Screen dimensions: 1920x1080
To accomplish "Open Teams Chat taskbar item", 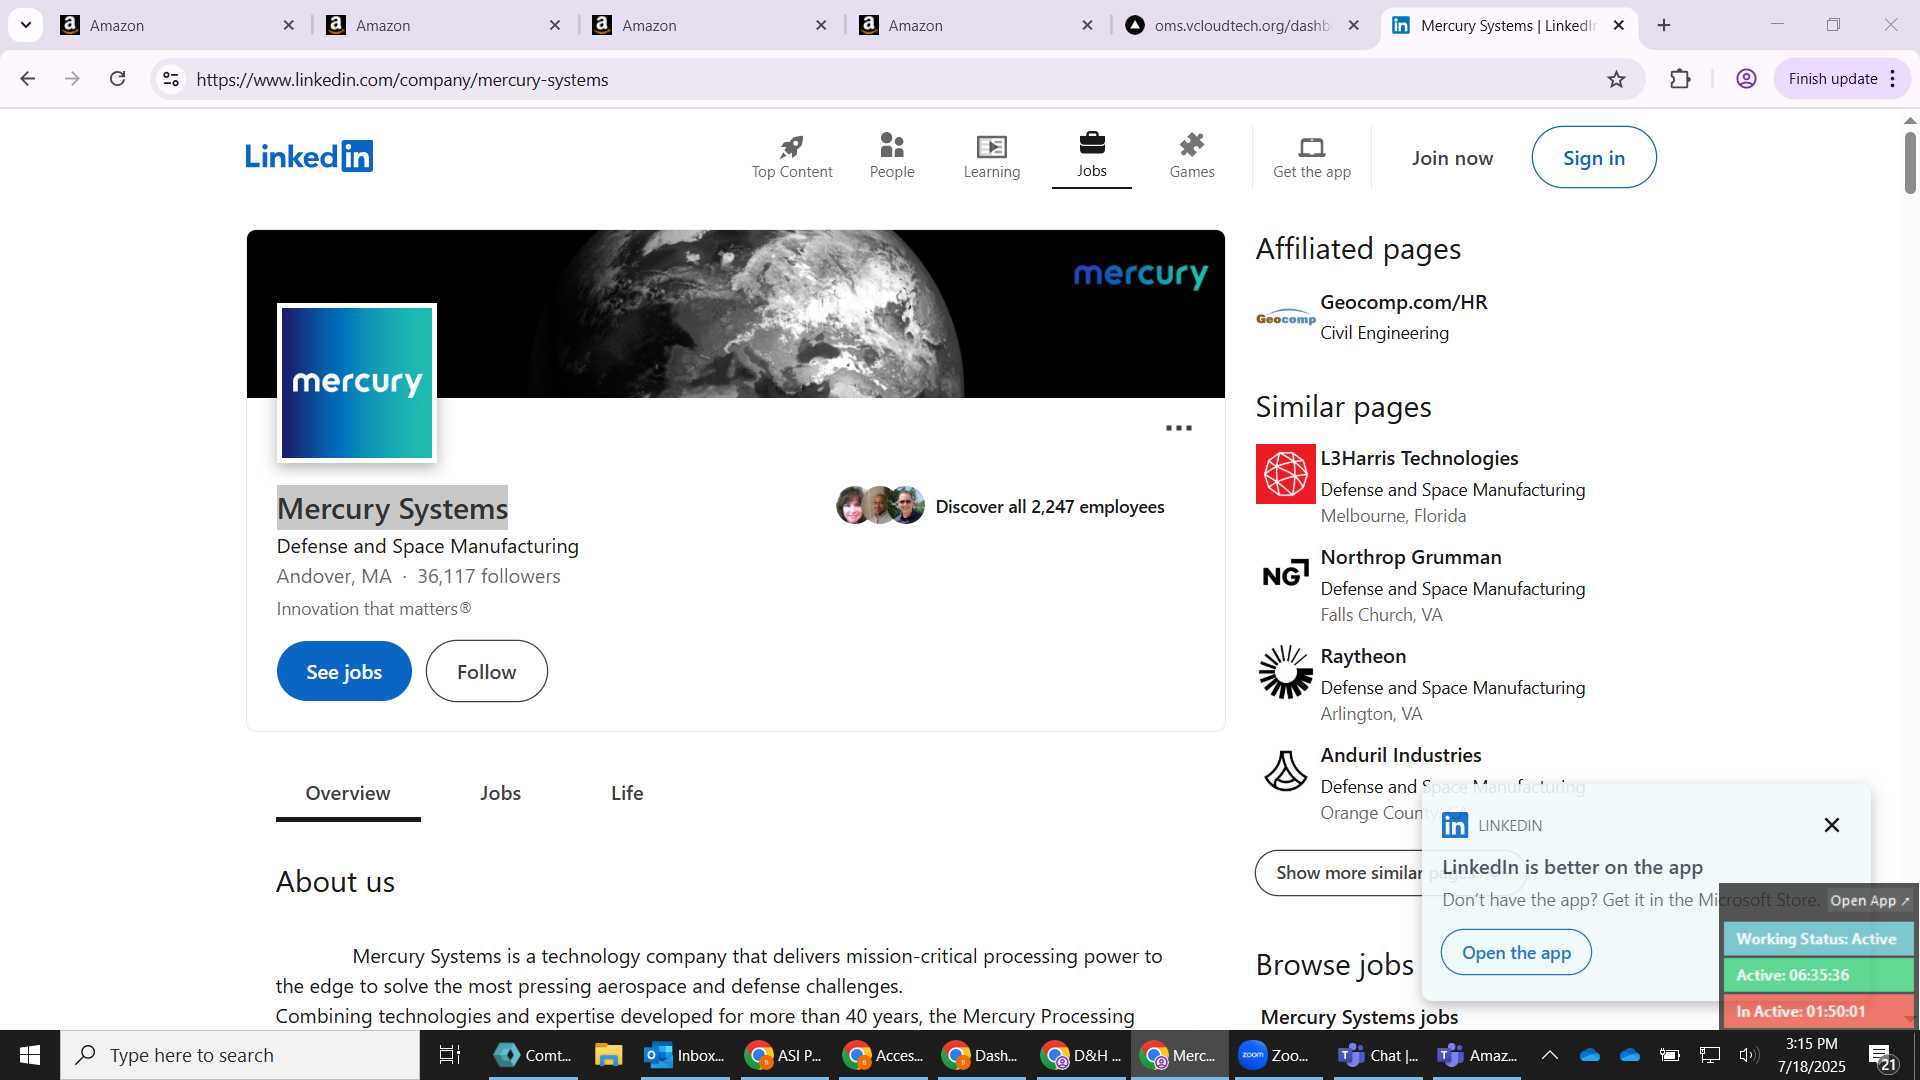I will pyautogui.click(x=1379, y=1055).
